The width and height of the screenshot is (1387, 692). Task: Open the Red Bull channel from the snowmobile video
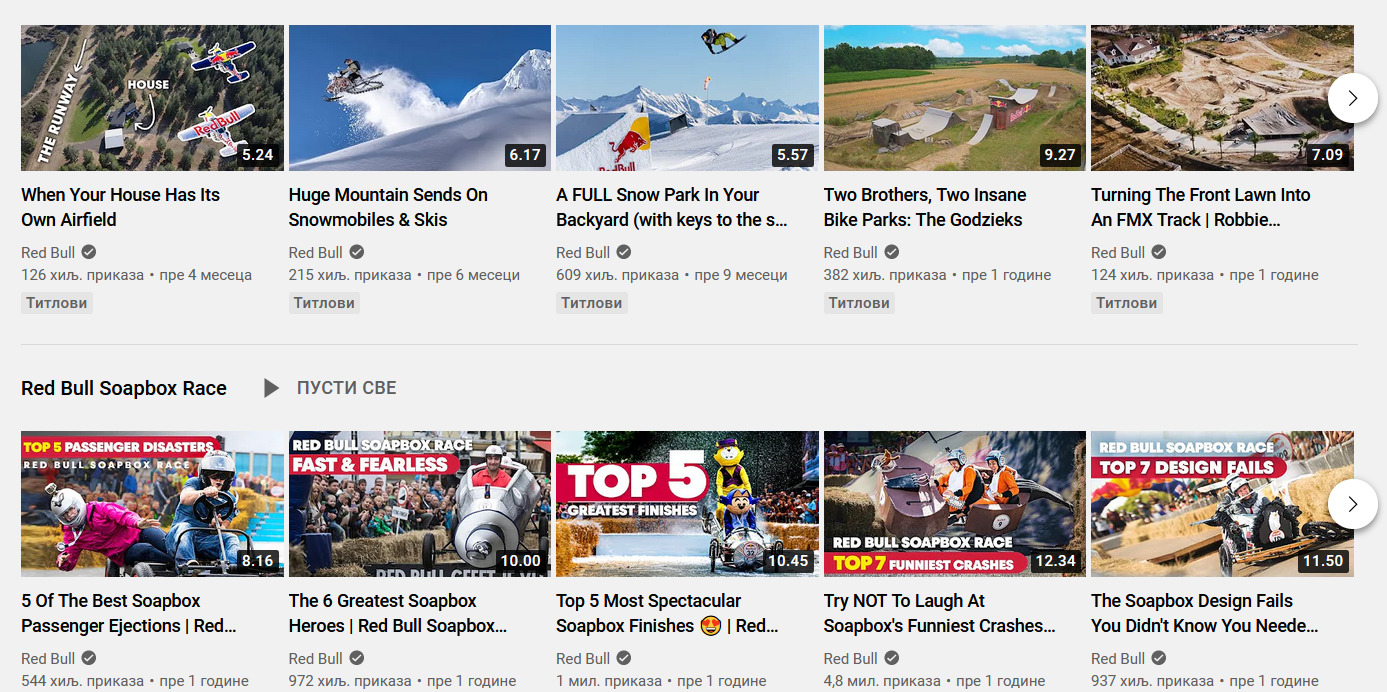coord(315,252)
